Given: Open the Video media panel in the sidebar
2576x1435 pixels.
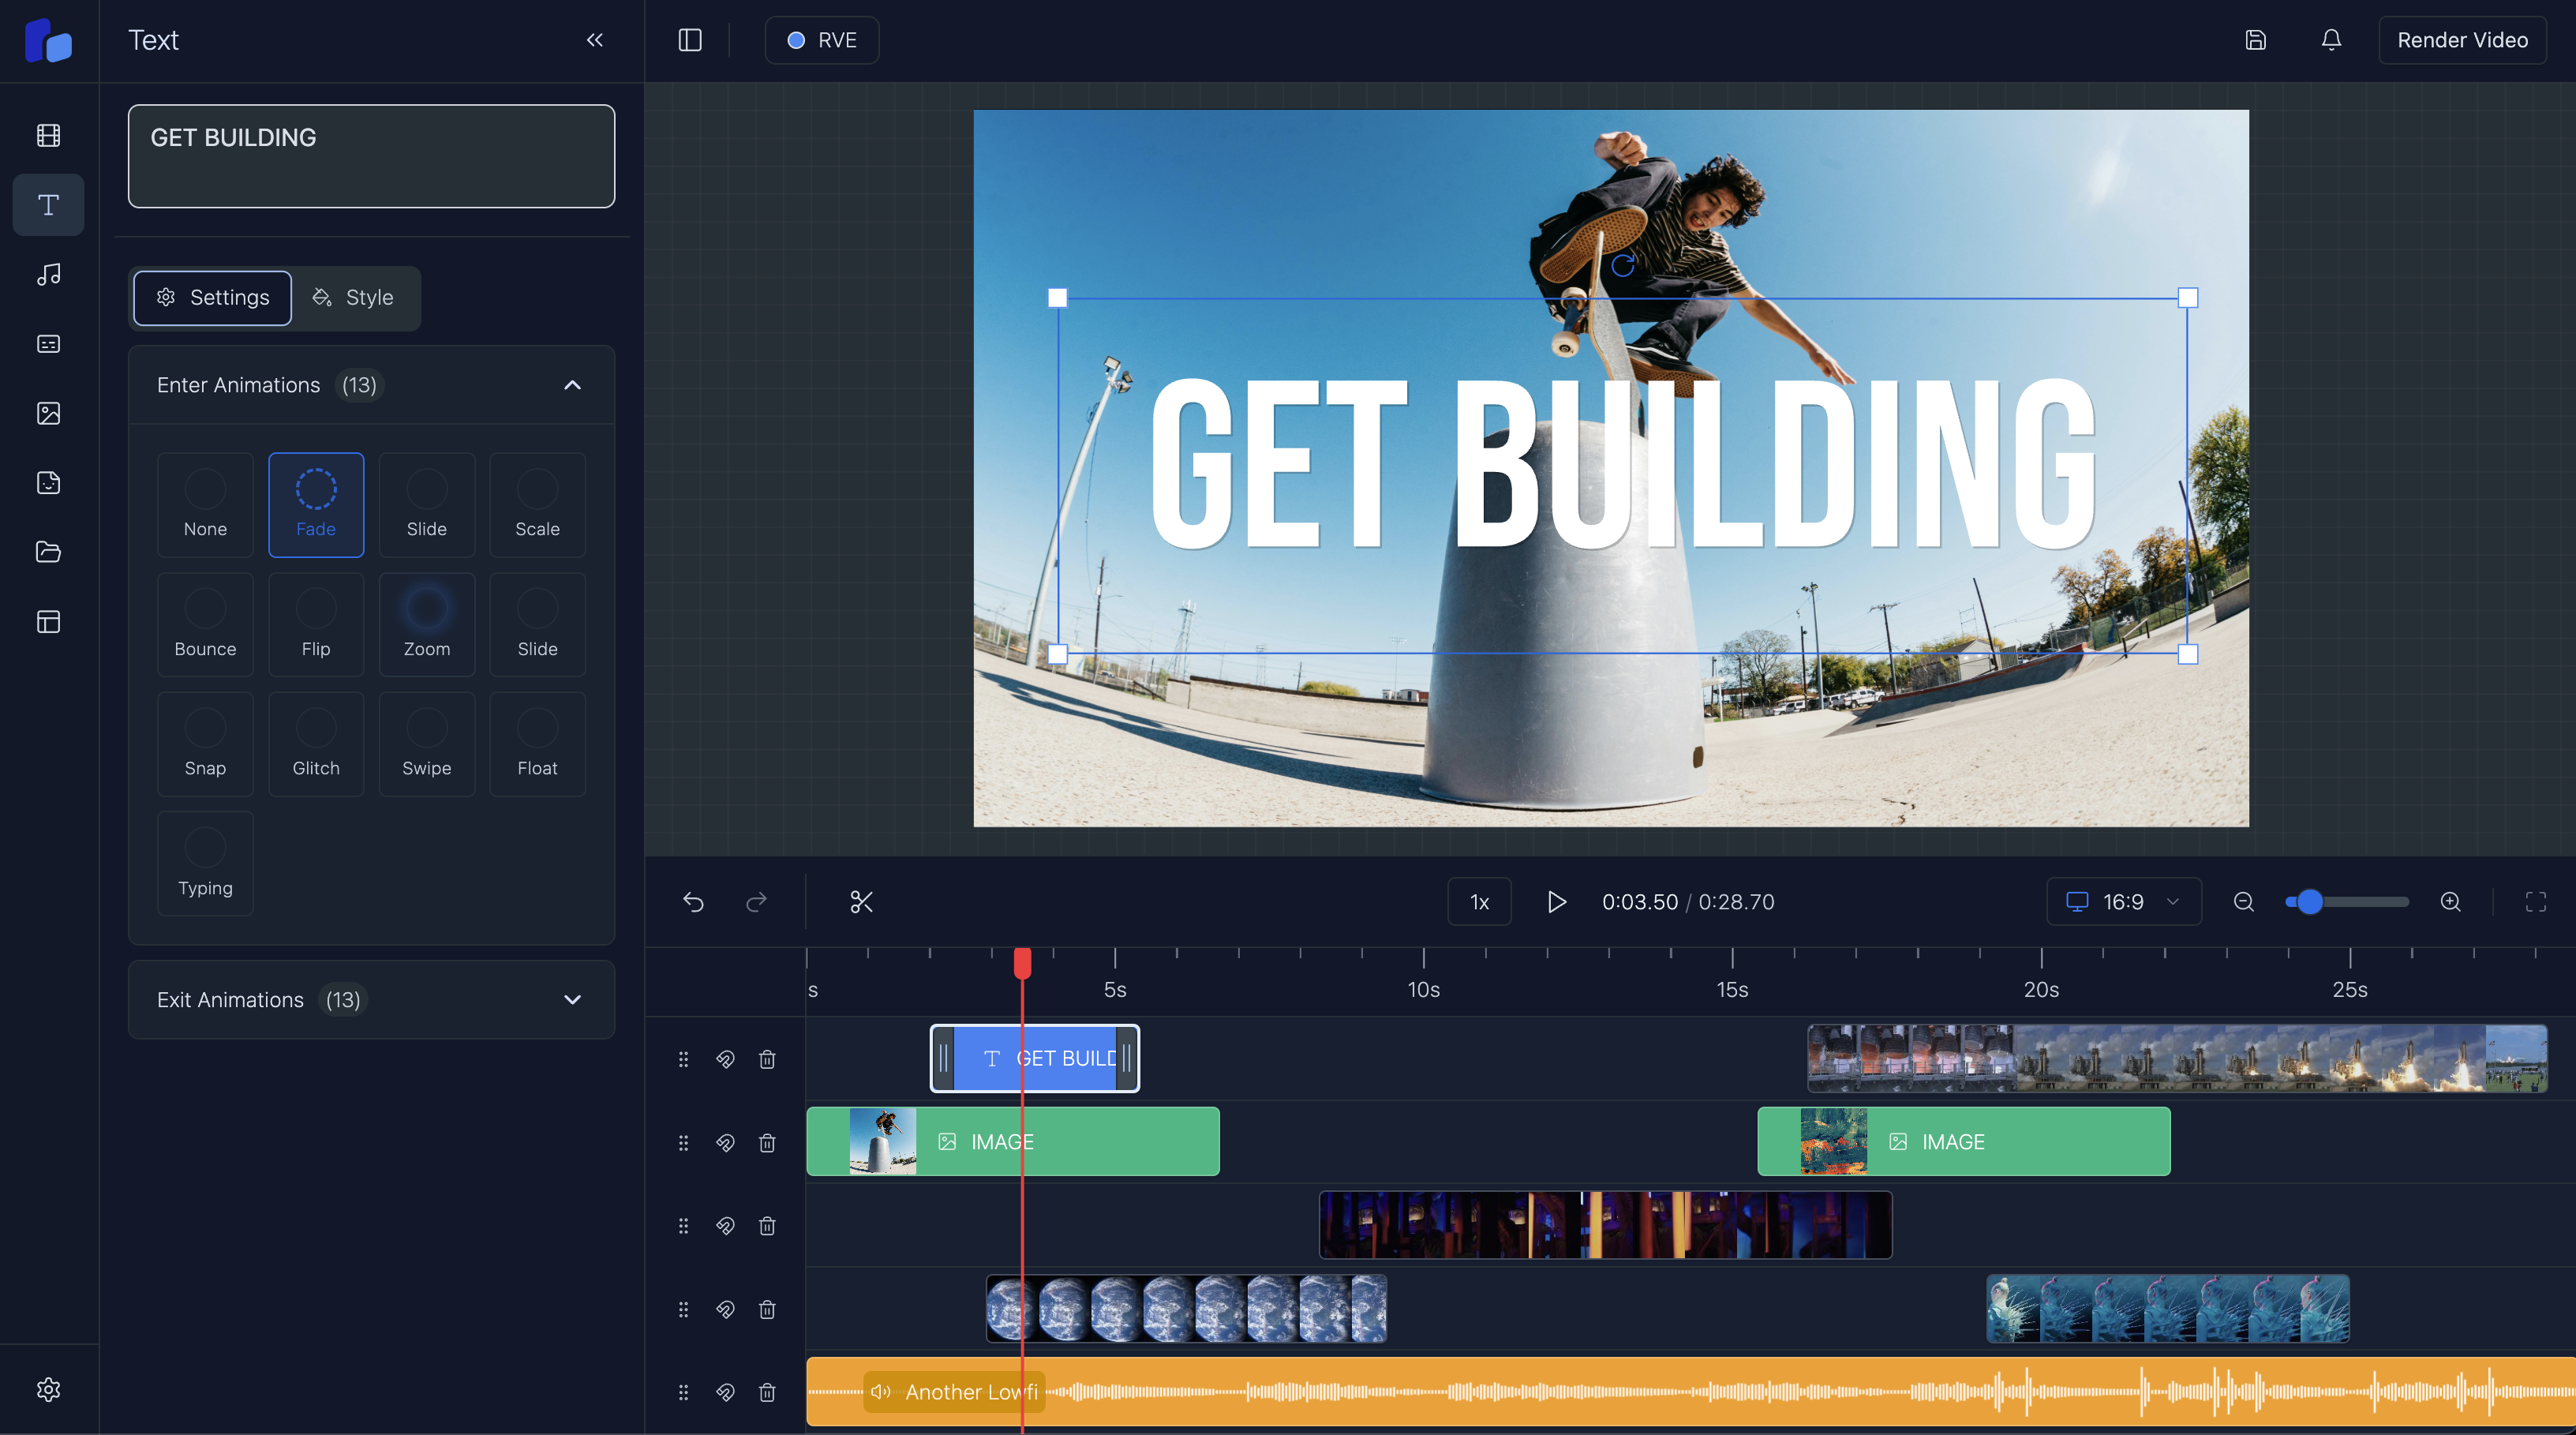Looking at the screenshot, I should (48, 135).
